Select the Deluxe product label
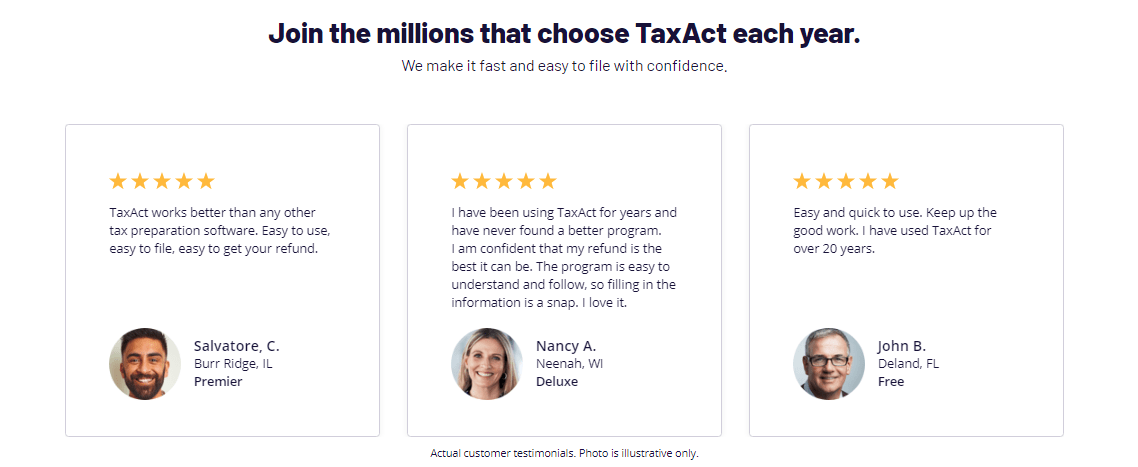The image size is (1138, 467). pyautogui.click(x=557, y=381)
